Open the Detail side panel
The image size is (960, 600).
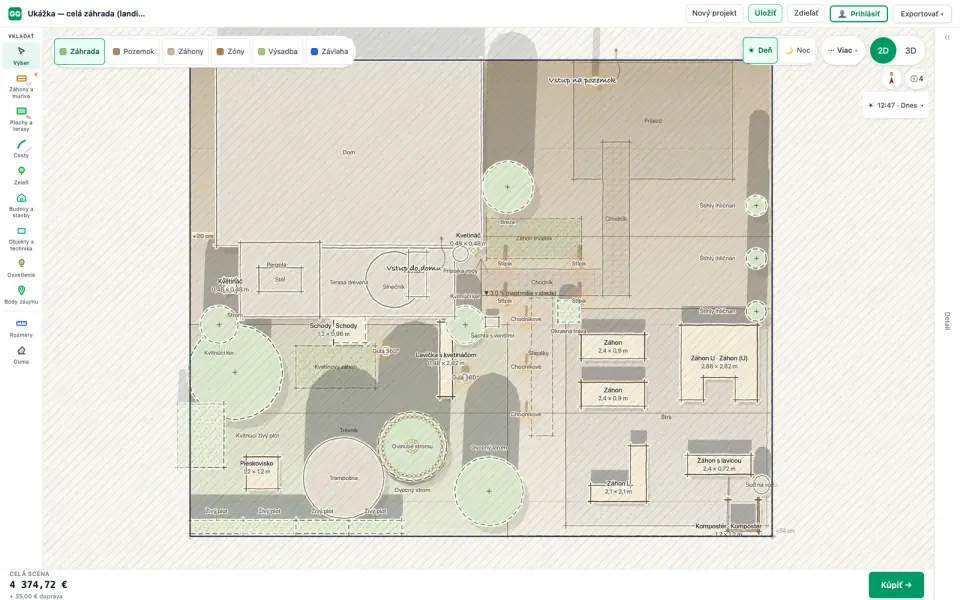pyautogui.click(x=947, y=321)
